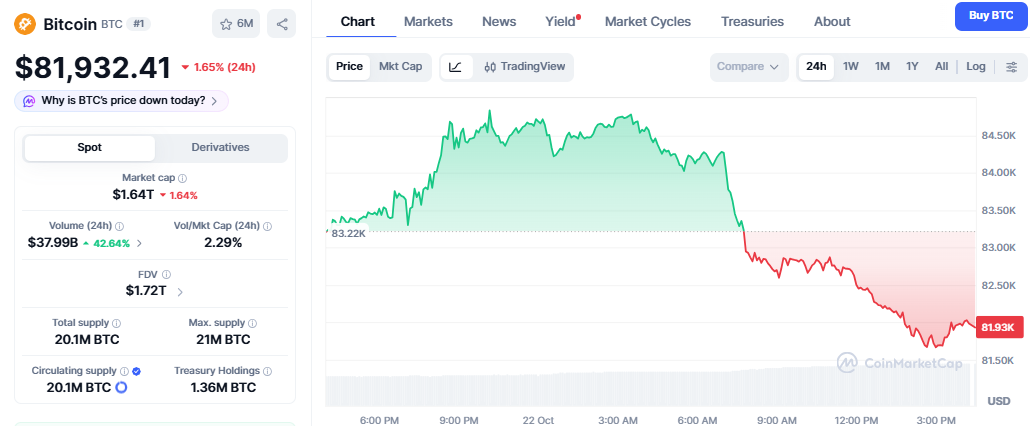The image size is (1030, 426).
Task: Click the verified badge near Circulating supply
Action: coord(136,371)
